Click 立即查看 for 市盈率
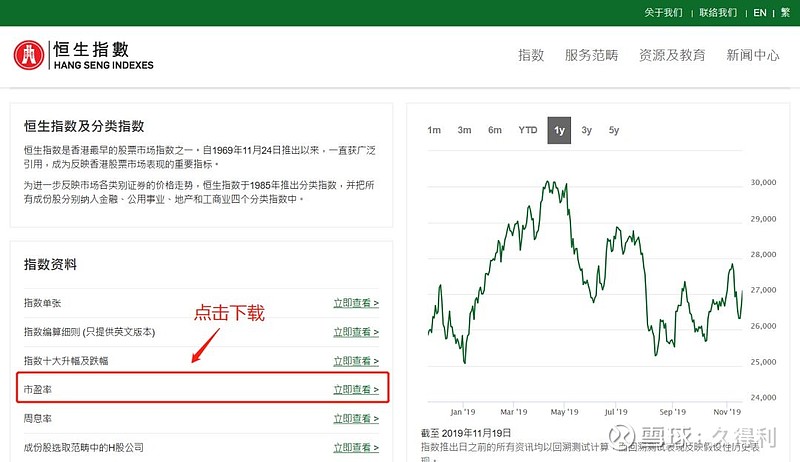Image resolution: width=800 pixels, height=462 pixels. point(356,390)
